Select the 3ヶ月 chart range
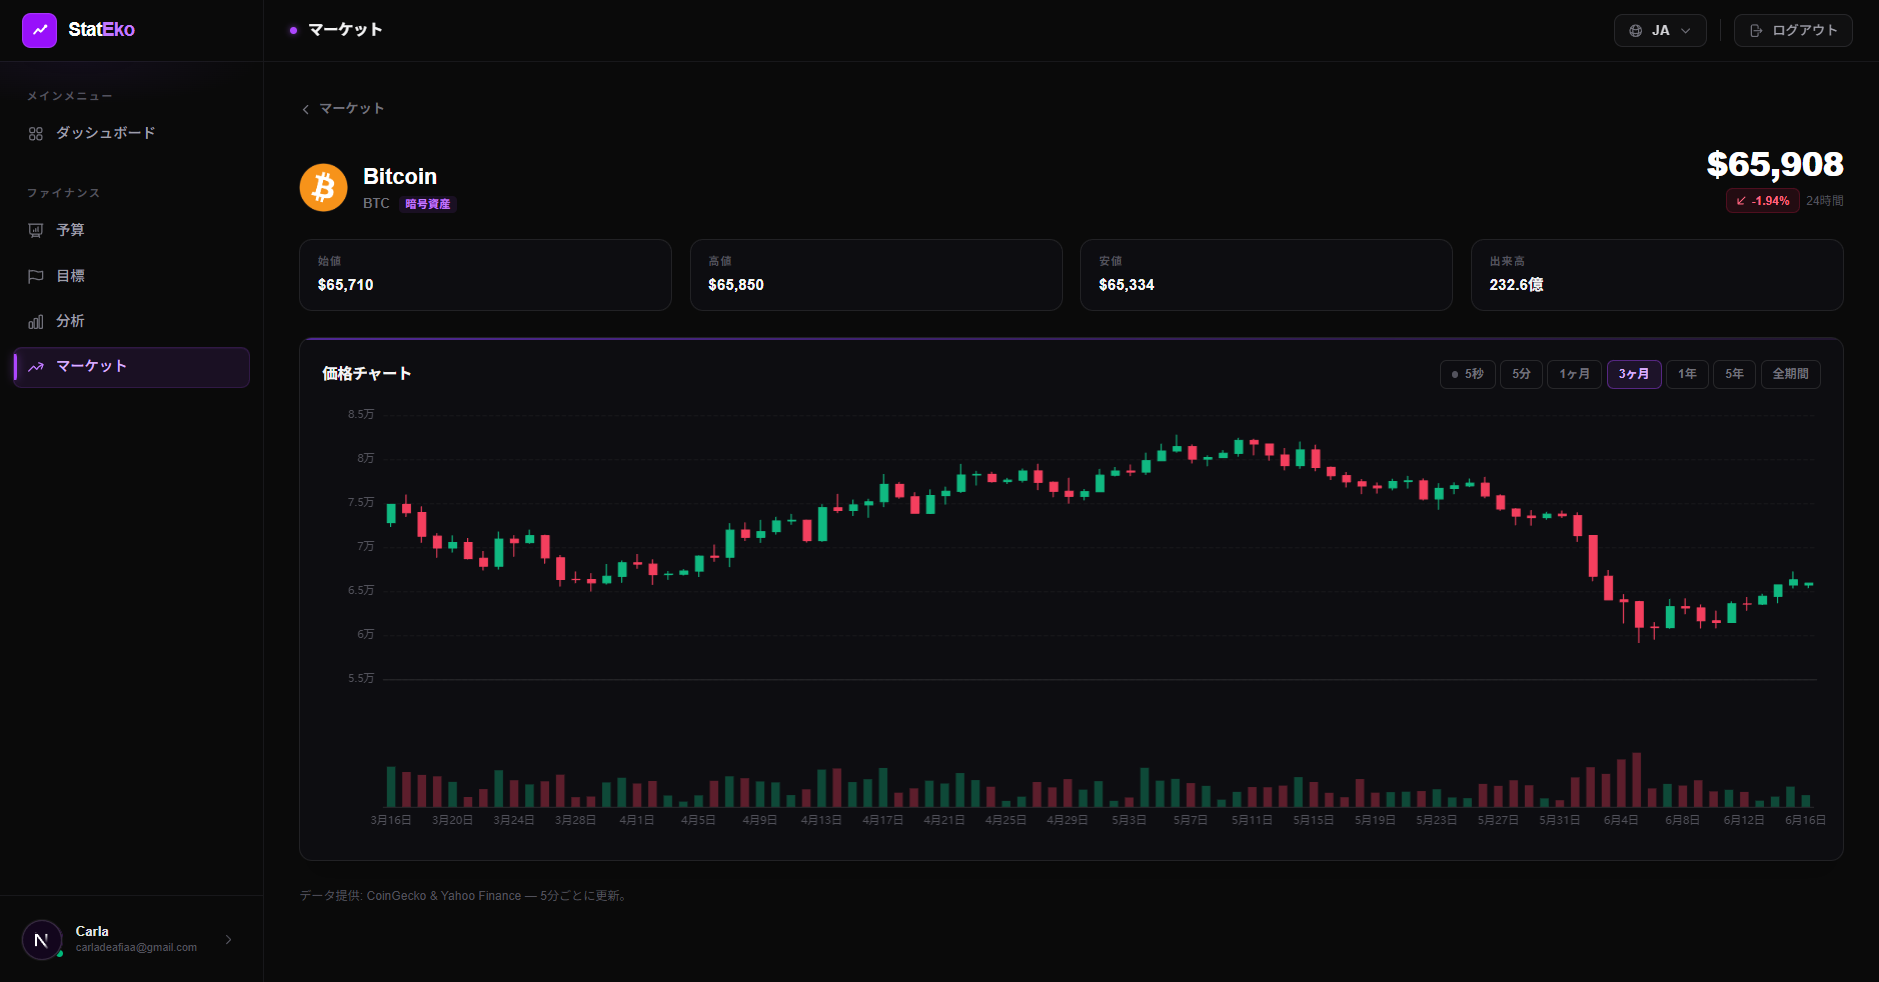This screenshot has height=982, width=1879. [x=1634, y=374]
